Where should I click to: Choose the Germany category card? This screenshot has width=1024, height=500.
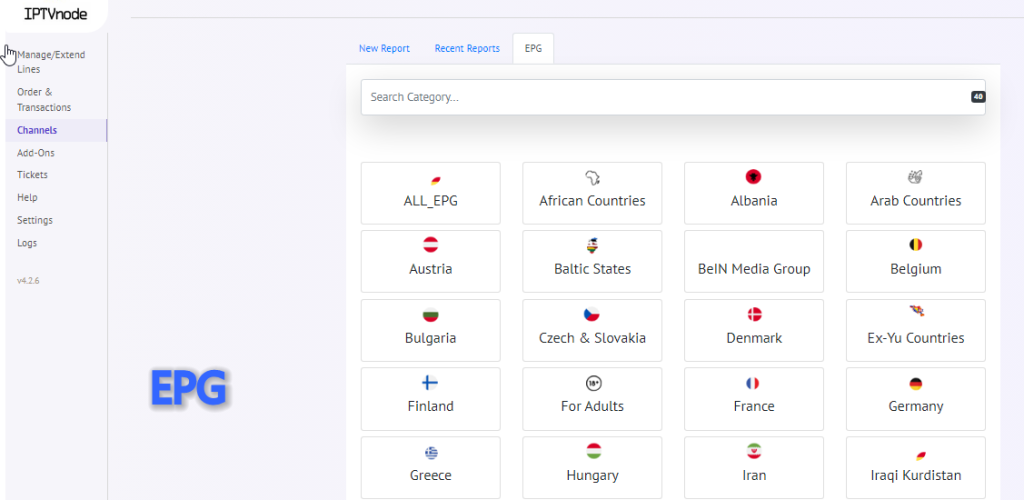[915, 398]
